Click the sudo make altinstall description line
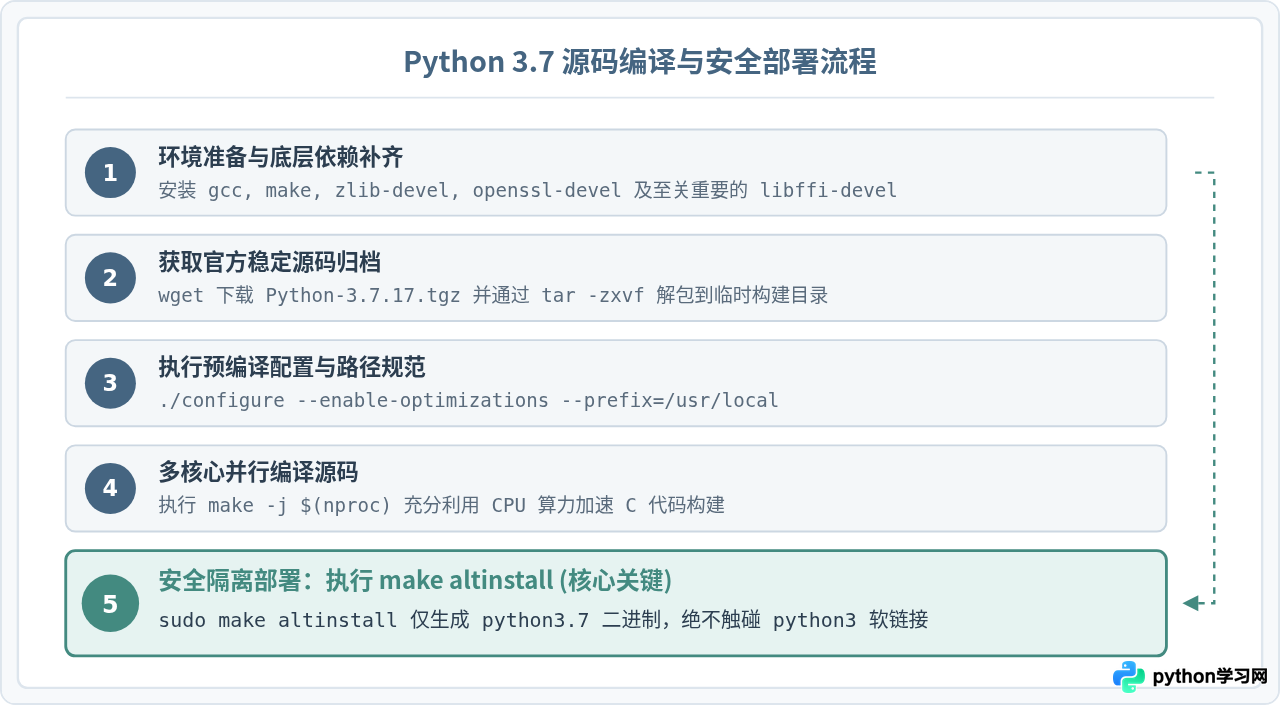Viewport: 1280px width, 706px height. click(x=543, y=620)
